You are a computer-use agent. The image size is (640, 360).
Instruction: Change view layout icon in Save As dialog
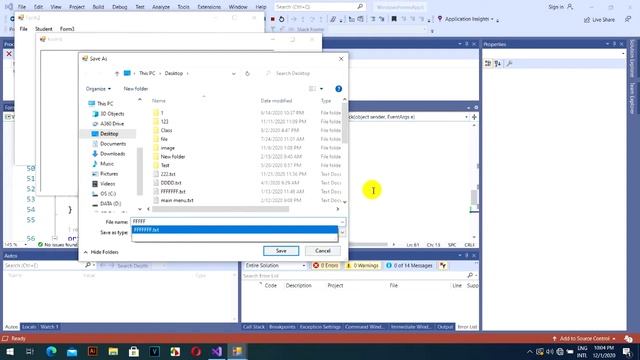pyautogui.click(x=312, y=89)
